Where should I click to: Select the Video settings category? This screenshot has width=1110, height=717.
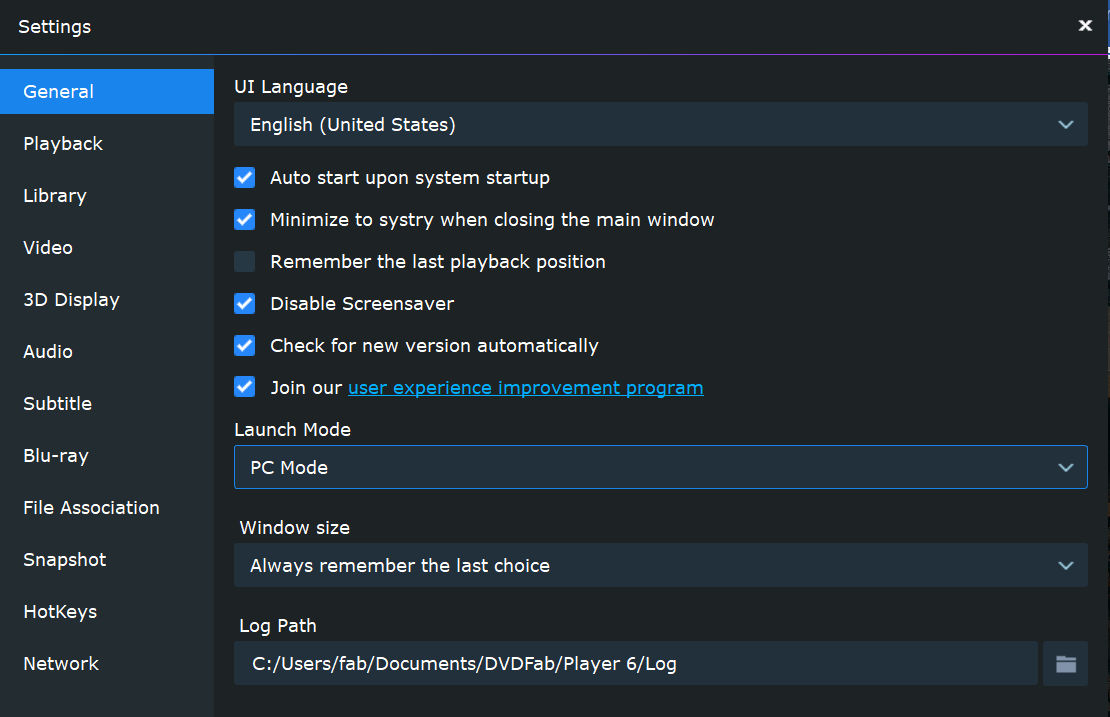(x=48, y=248)
